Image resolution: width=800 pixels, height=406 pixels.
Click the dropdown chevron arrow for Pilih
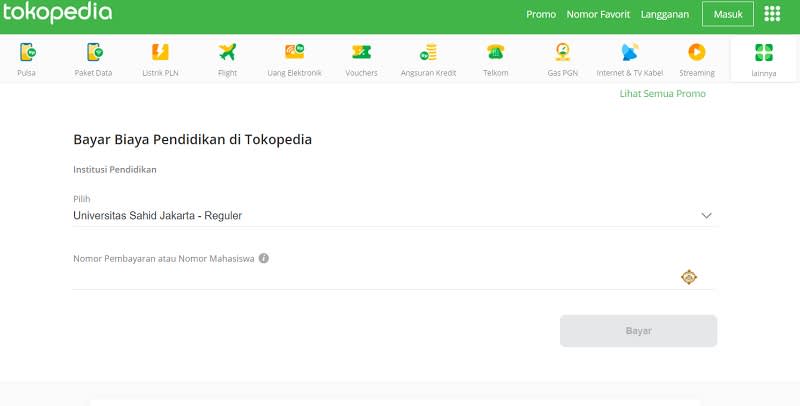click(706, 215)
